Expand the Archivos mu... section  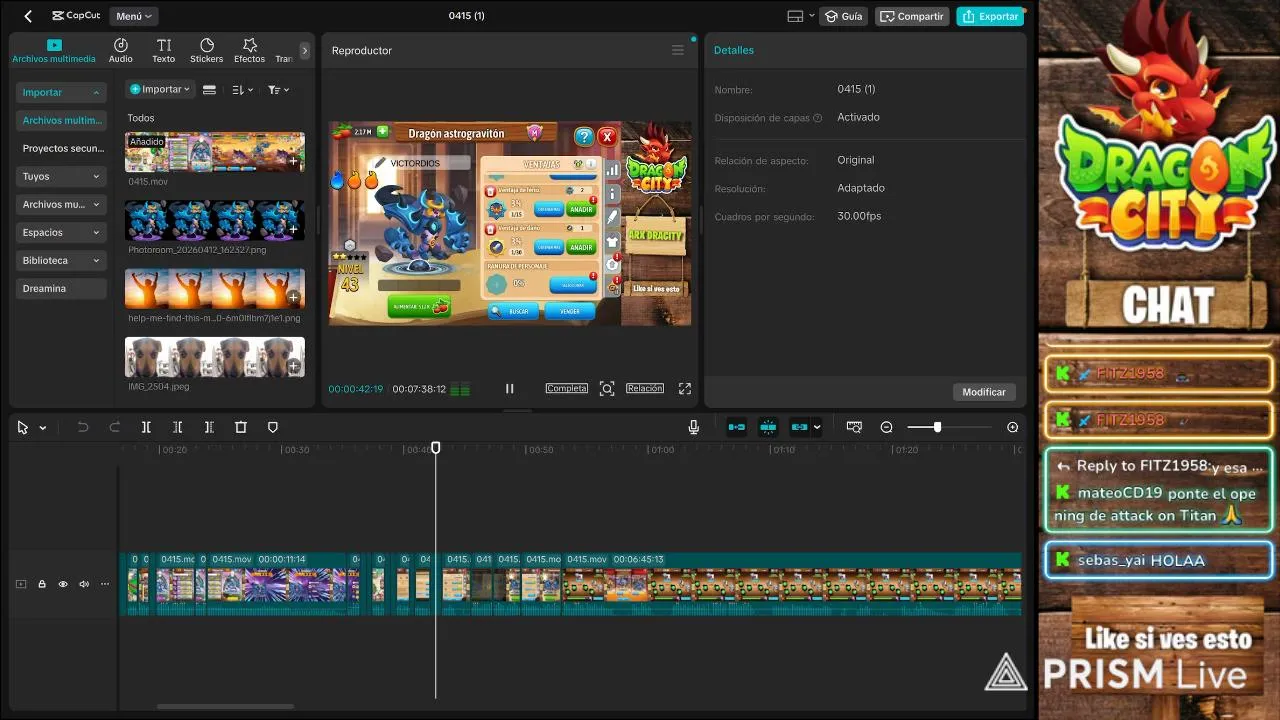61,204
